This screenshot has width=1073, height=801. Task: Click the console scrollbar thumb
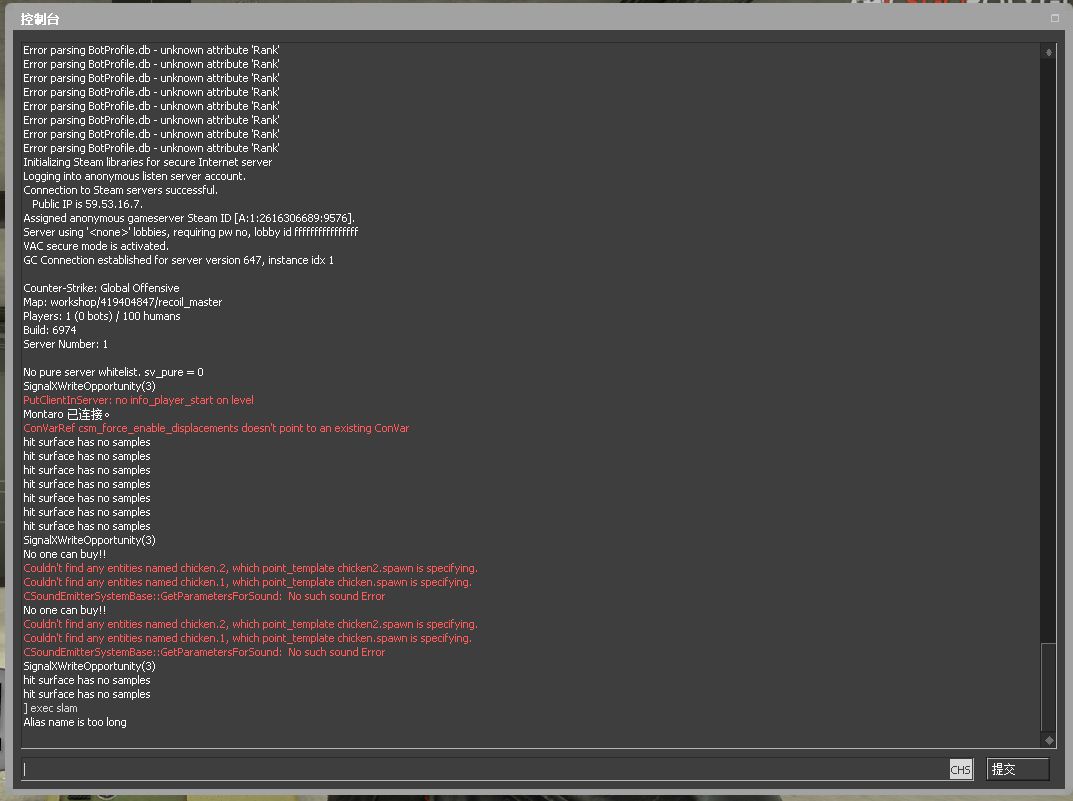pyautogui.click(x=1048, y=687)
